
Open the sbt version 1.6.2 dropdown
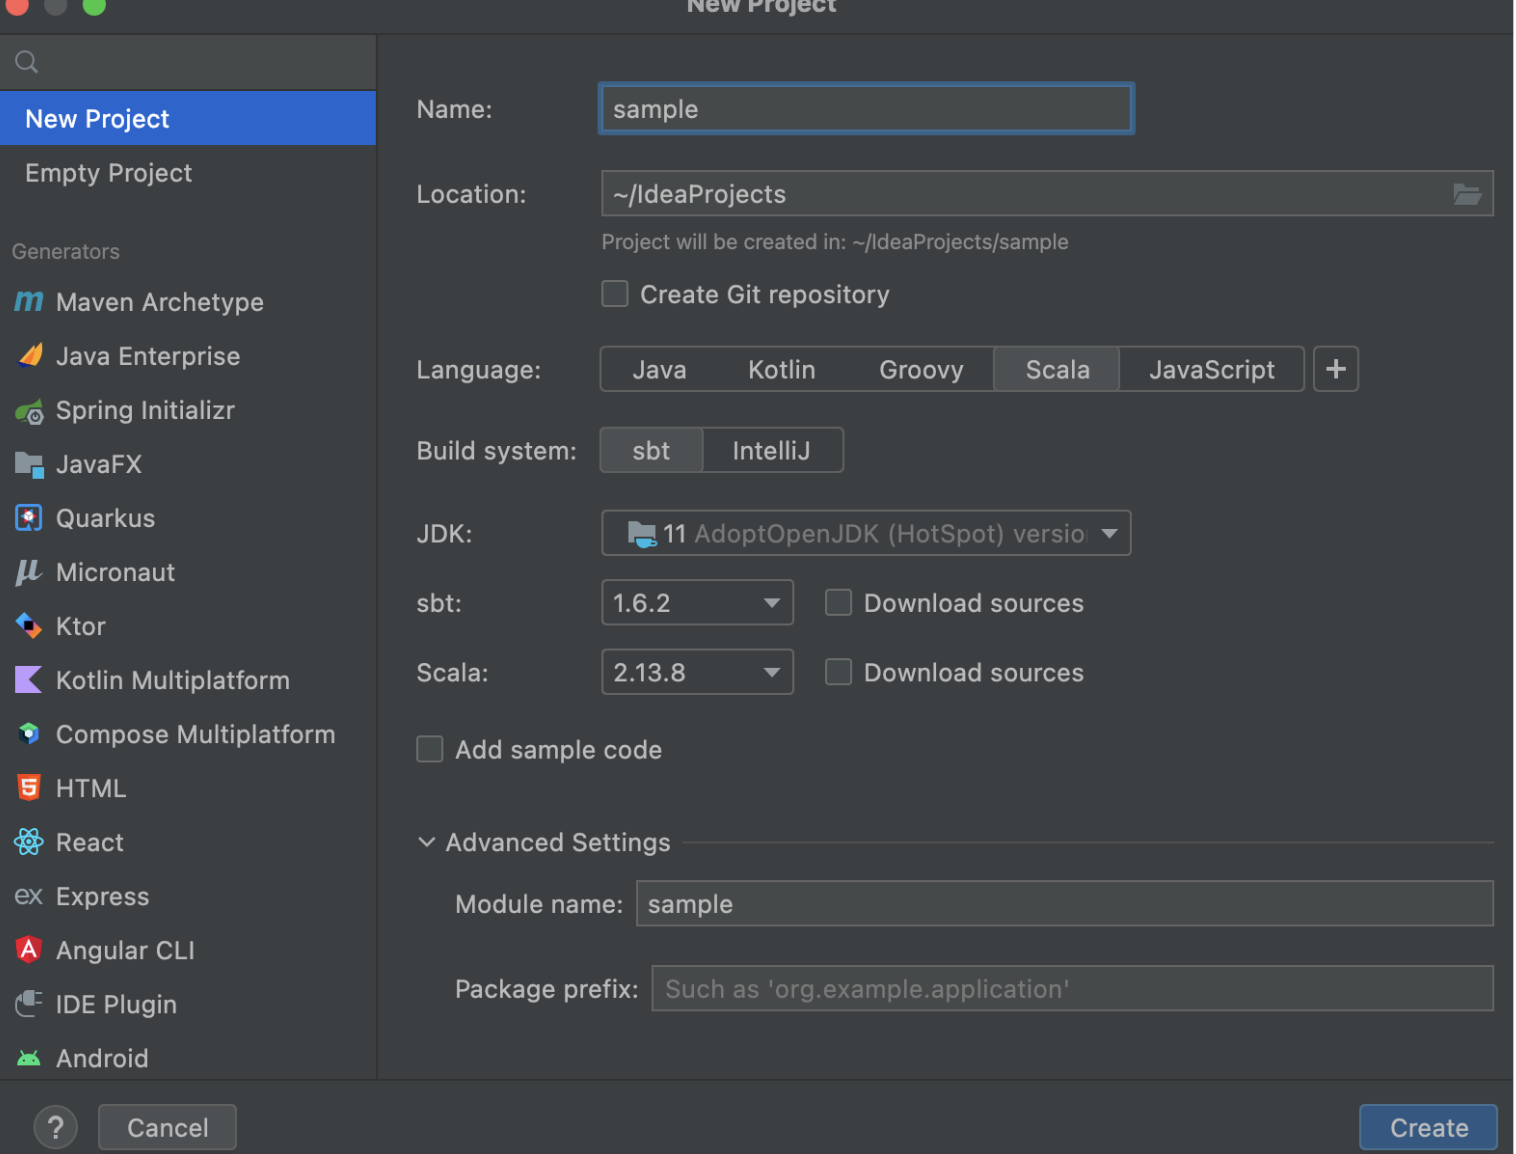[697, 602]
